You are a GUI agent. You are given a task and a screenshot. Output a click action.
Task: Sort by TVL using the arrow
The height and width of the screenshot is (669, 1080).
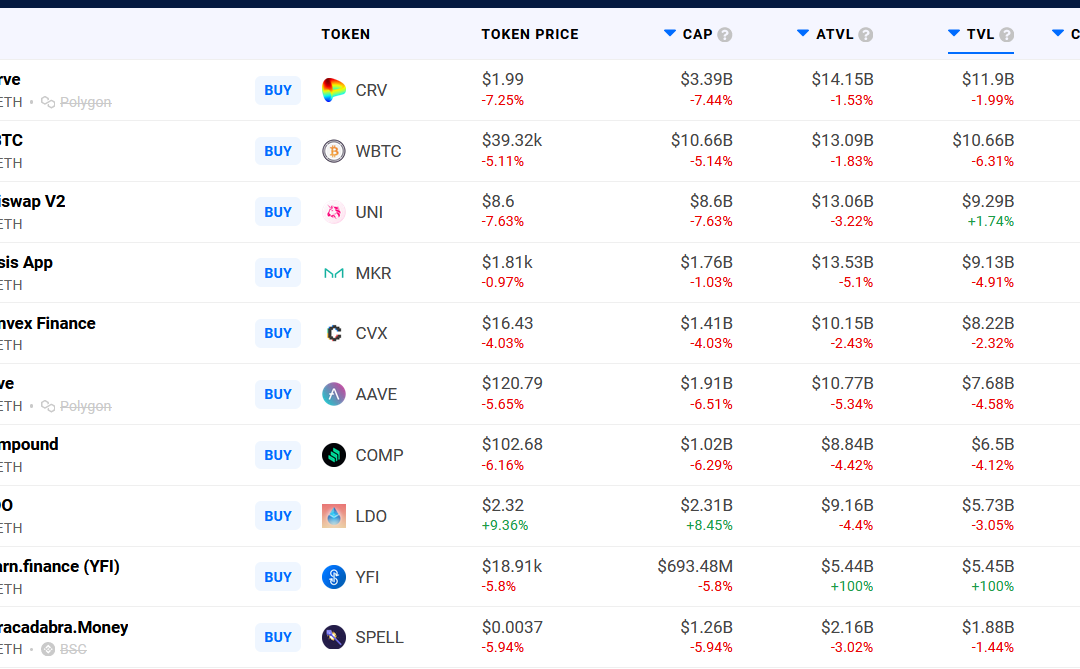point(954,33)
